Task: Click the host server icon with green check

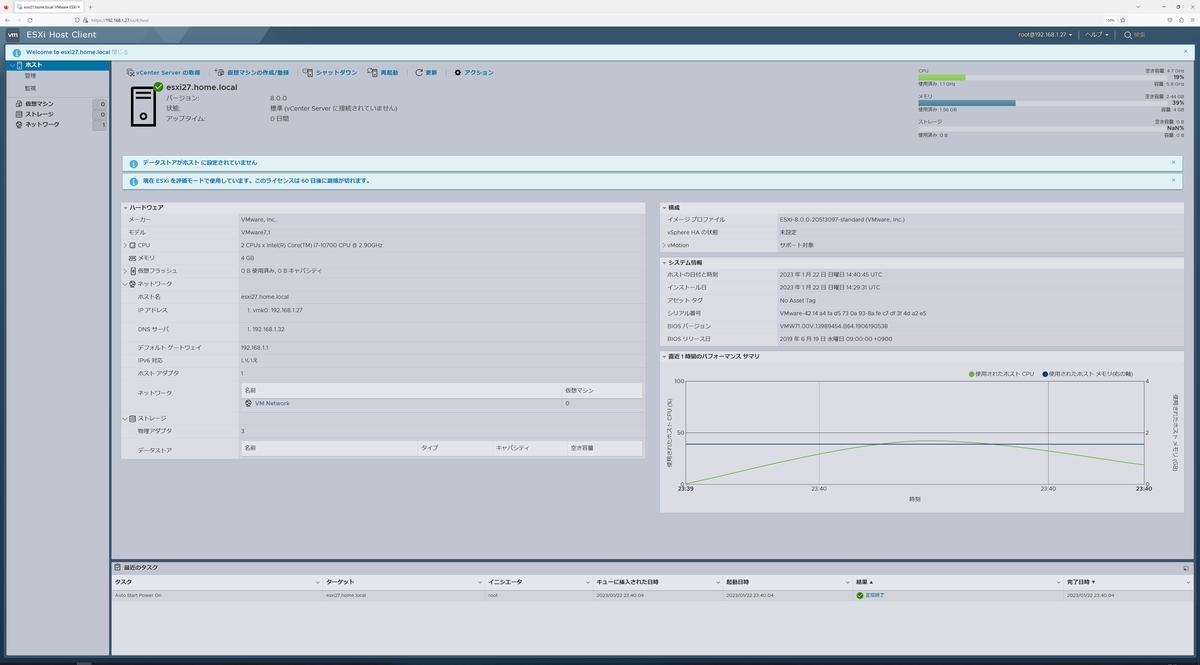Action: click(146, 104)
